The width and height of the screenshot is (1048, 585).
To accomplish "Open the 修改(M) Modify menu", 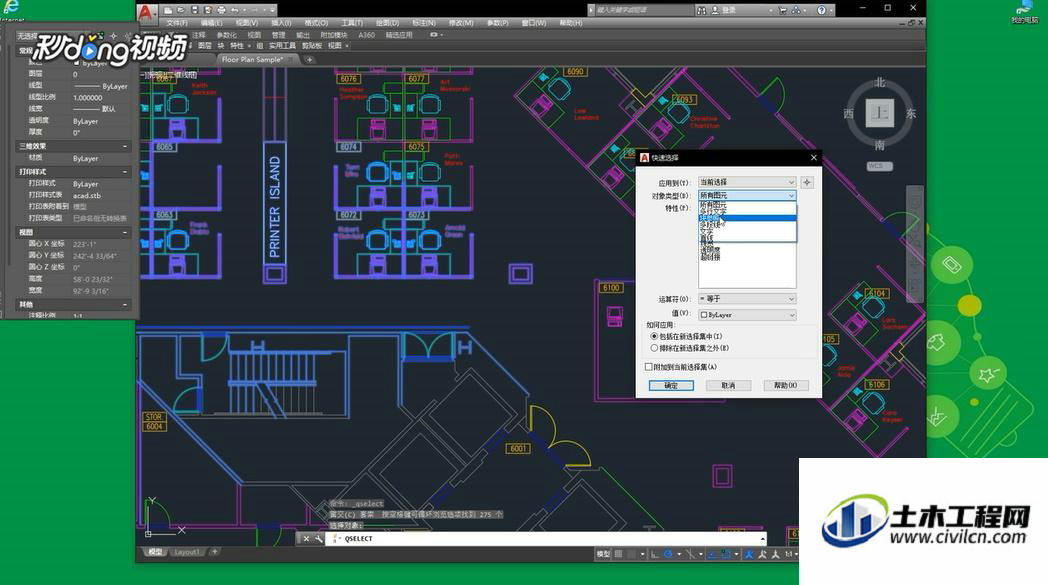I will pos(461,23).
